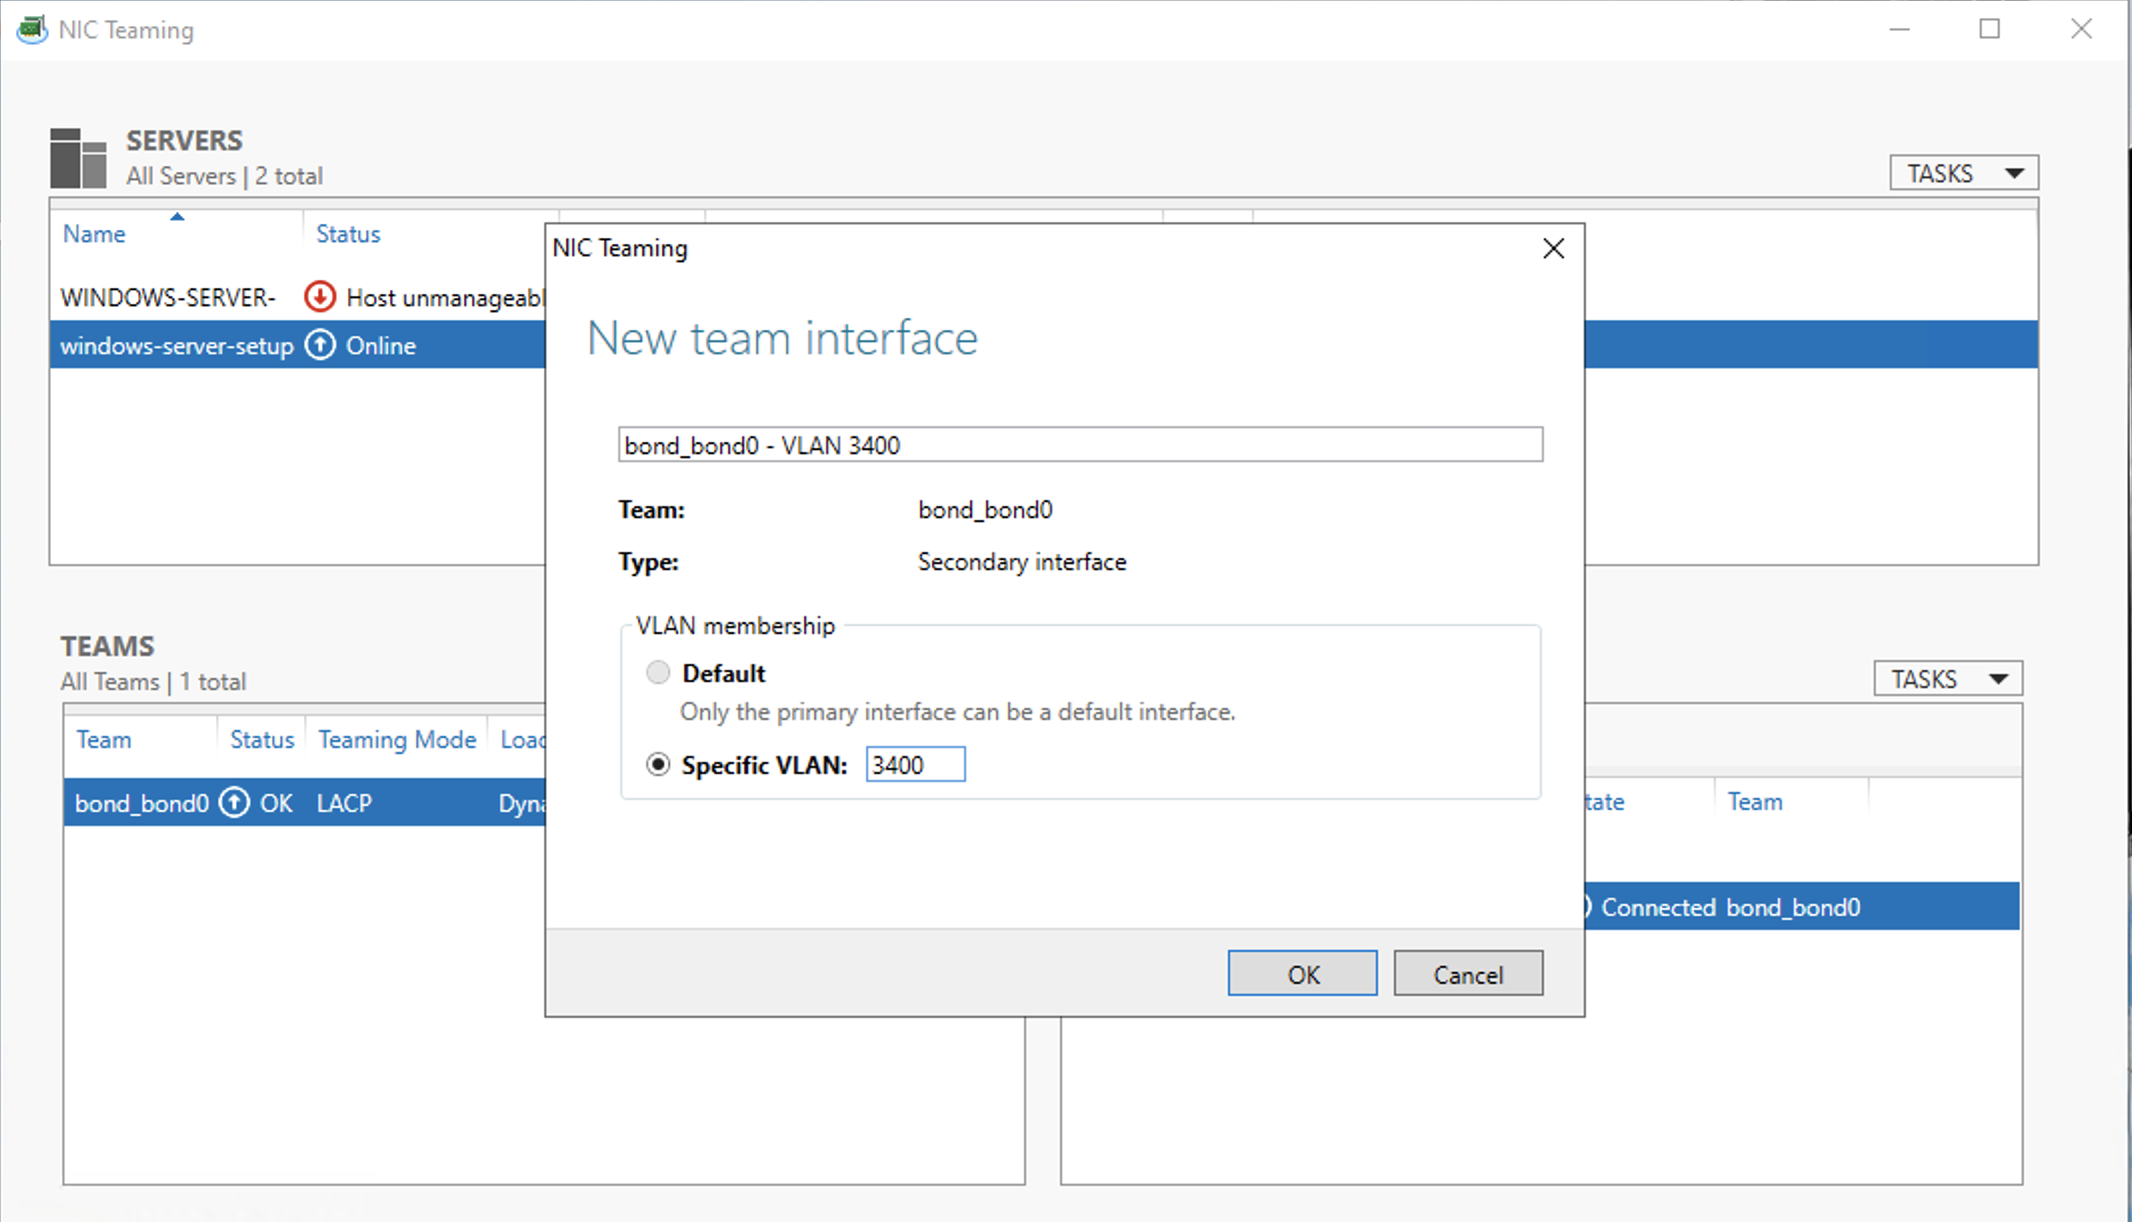Click the LACP teaming mode cell

[x=344, y=803]
